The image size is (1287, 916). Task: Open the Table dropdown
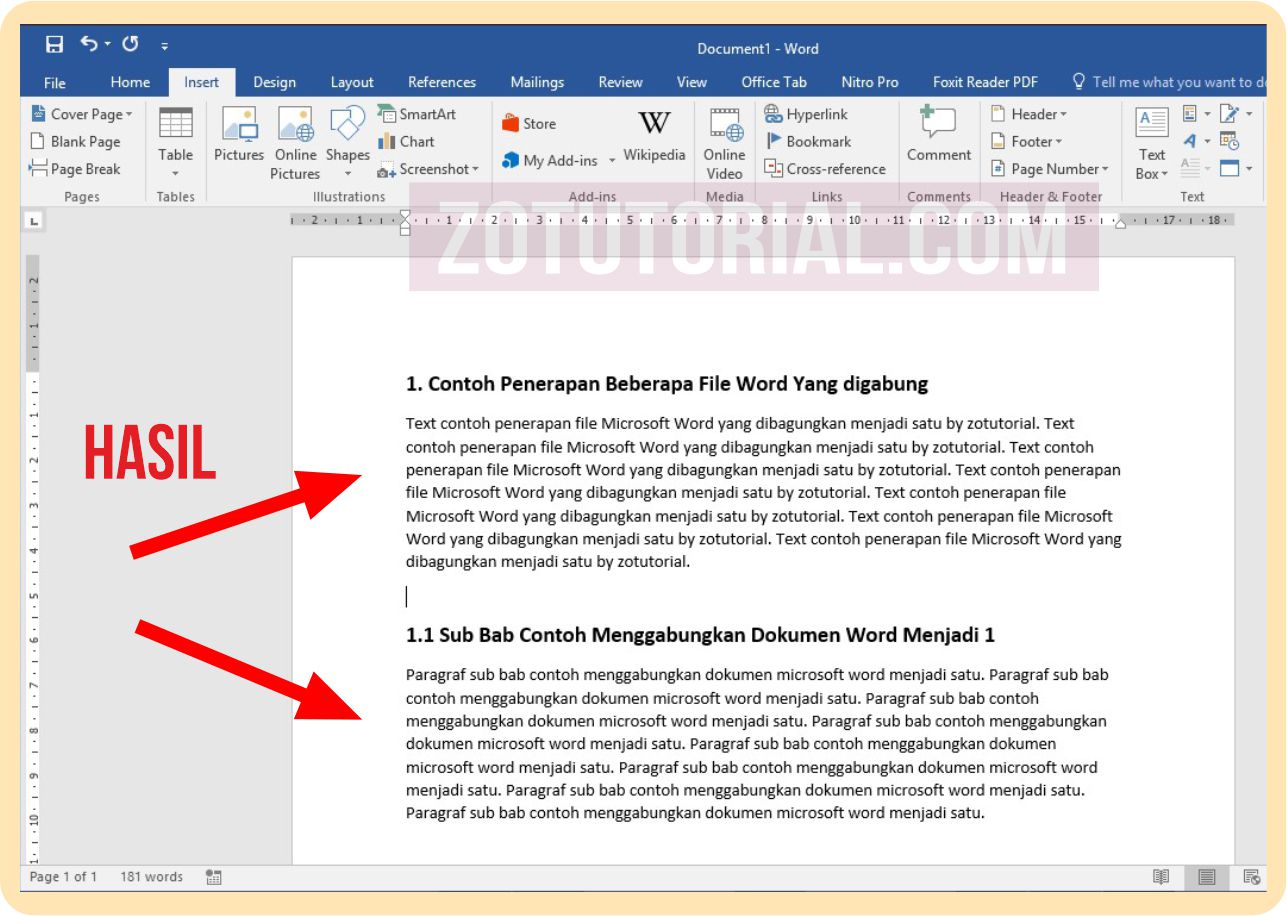point(175,144)
